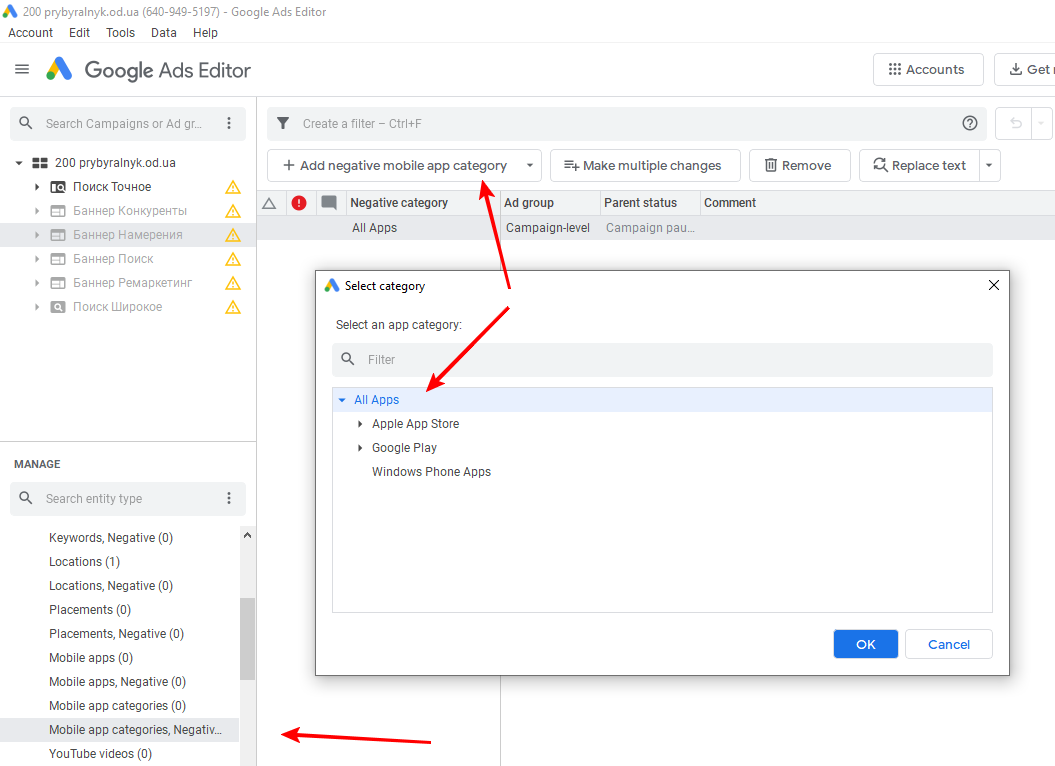The width and height of the screenshot is (1055, 766).
Task: Open the Edit menu
Action: point(79,32)
